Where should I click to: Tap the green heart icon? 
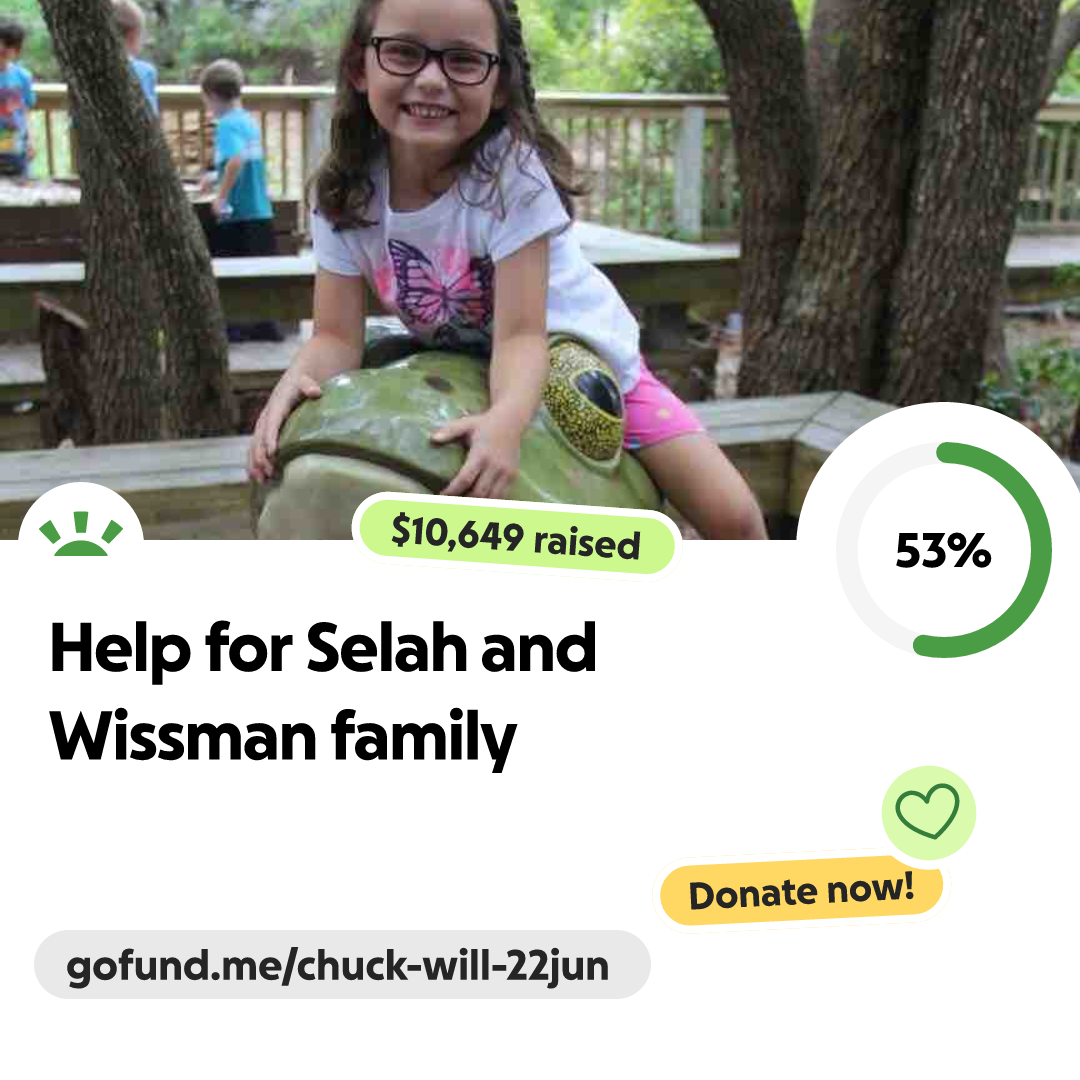coord(927,811)
